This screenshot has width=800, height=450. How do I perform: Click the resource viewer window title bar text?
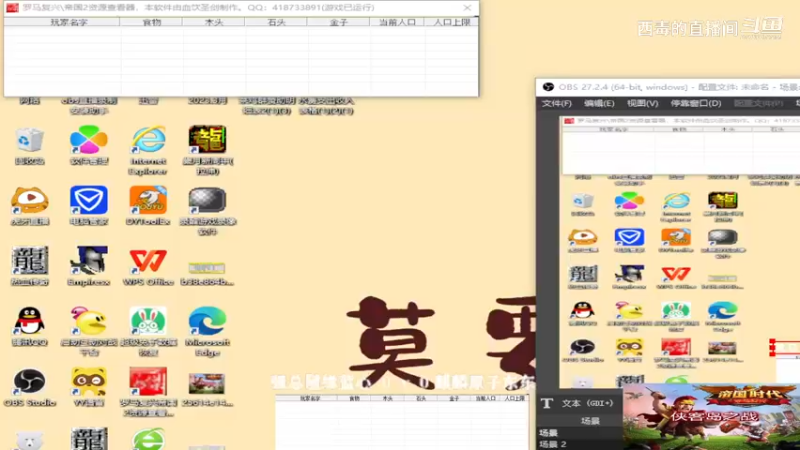coord(198,8)
